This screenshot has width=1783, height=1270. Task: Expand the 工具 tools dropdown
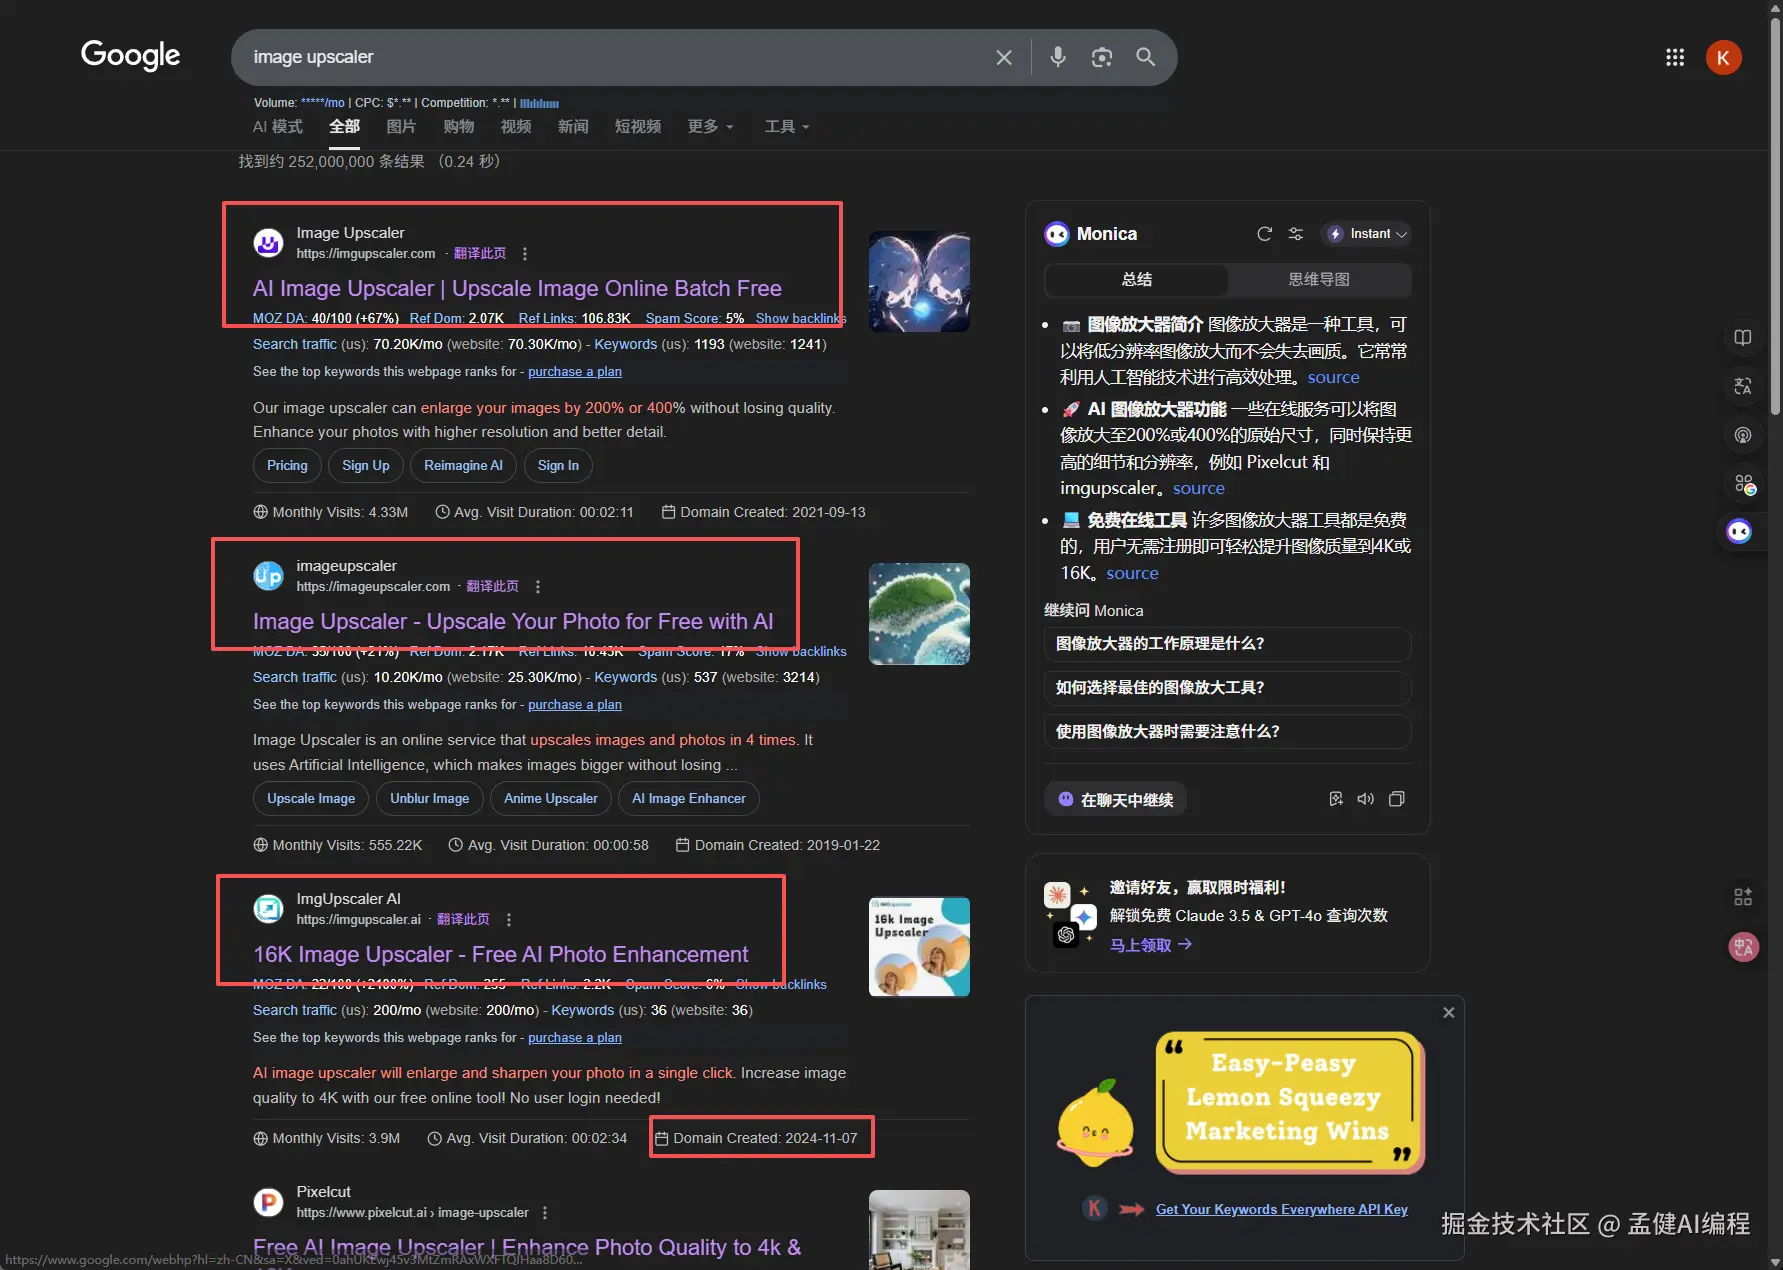click(787, 127)
